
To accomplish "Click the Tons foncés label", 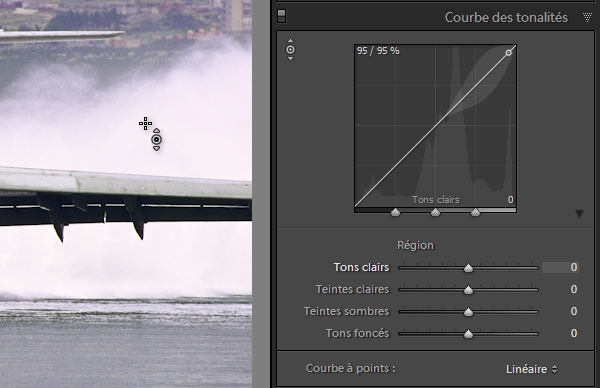I will 357,333.
